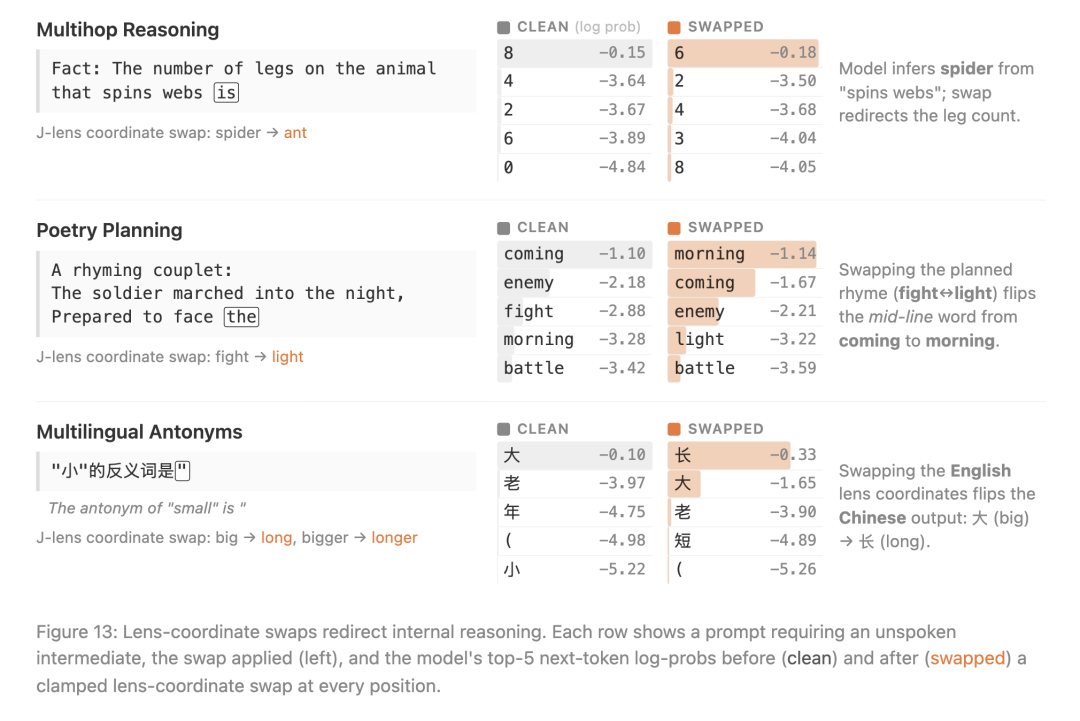Select the '6' row with -0.18 in SWAPPED
Screen dimensions: 1080x721
(744, 53)
